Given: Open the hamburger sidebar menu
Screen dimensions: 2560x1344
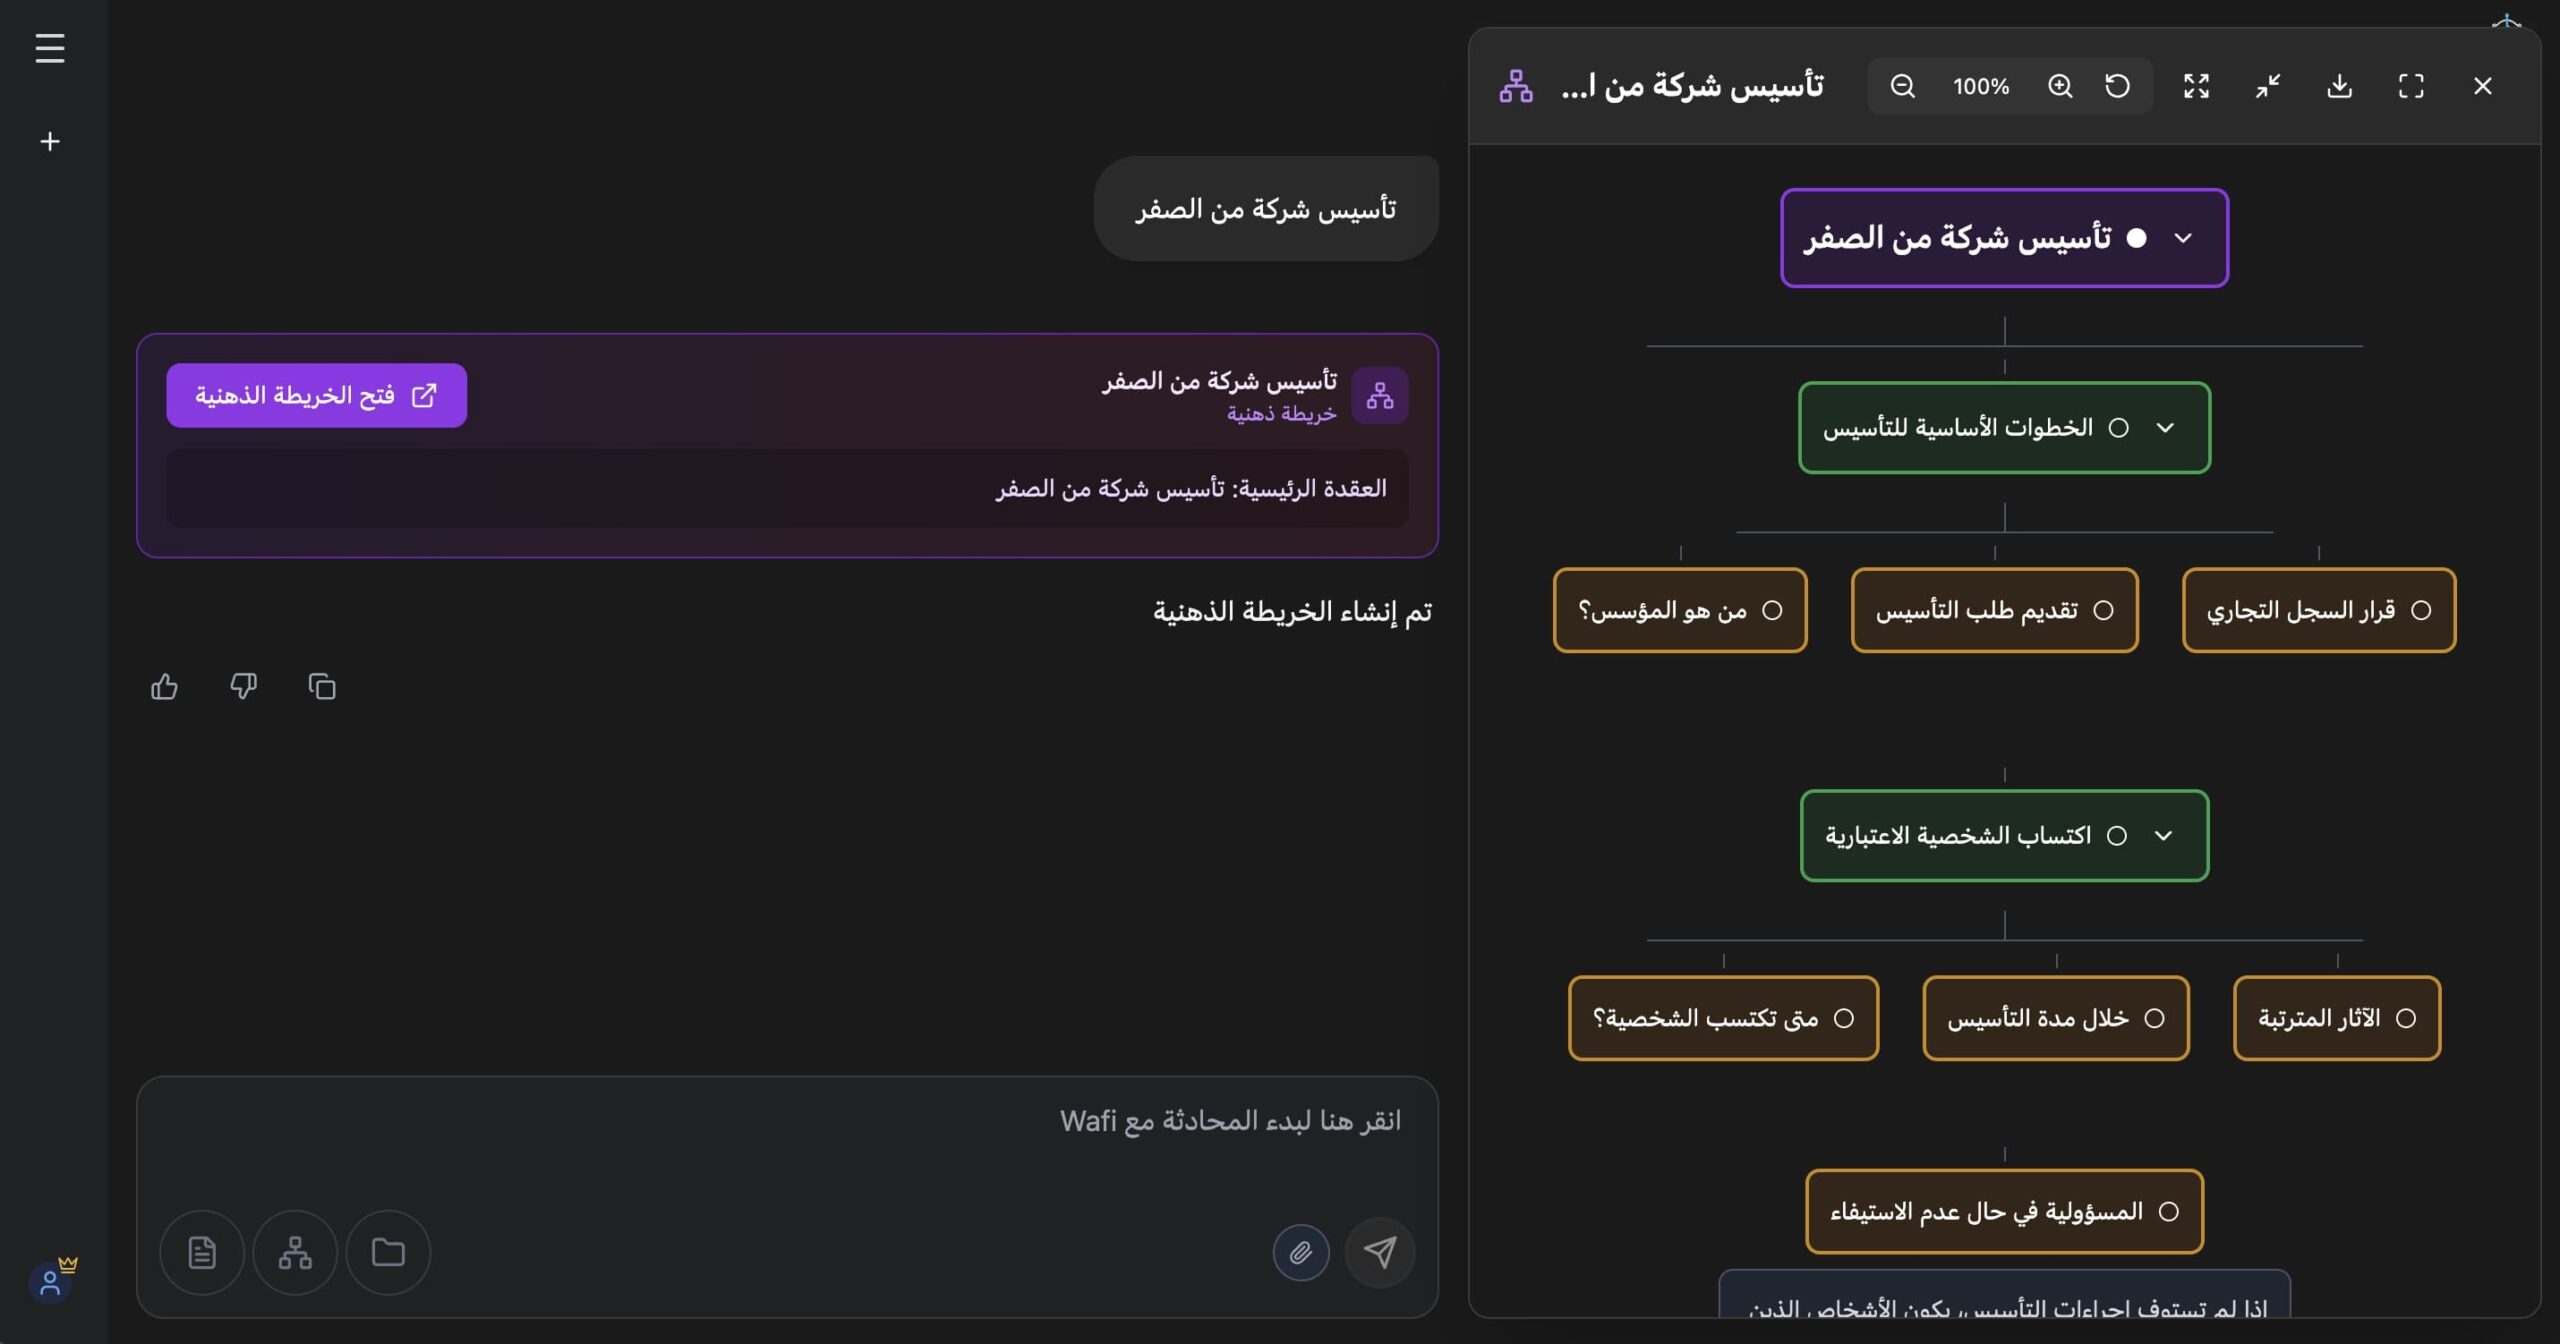Looking at the screenshot, I should pyautogui.click(x=50, y=48).
